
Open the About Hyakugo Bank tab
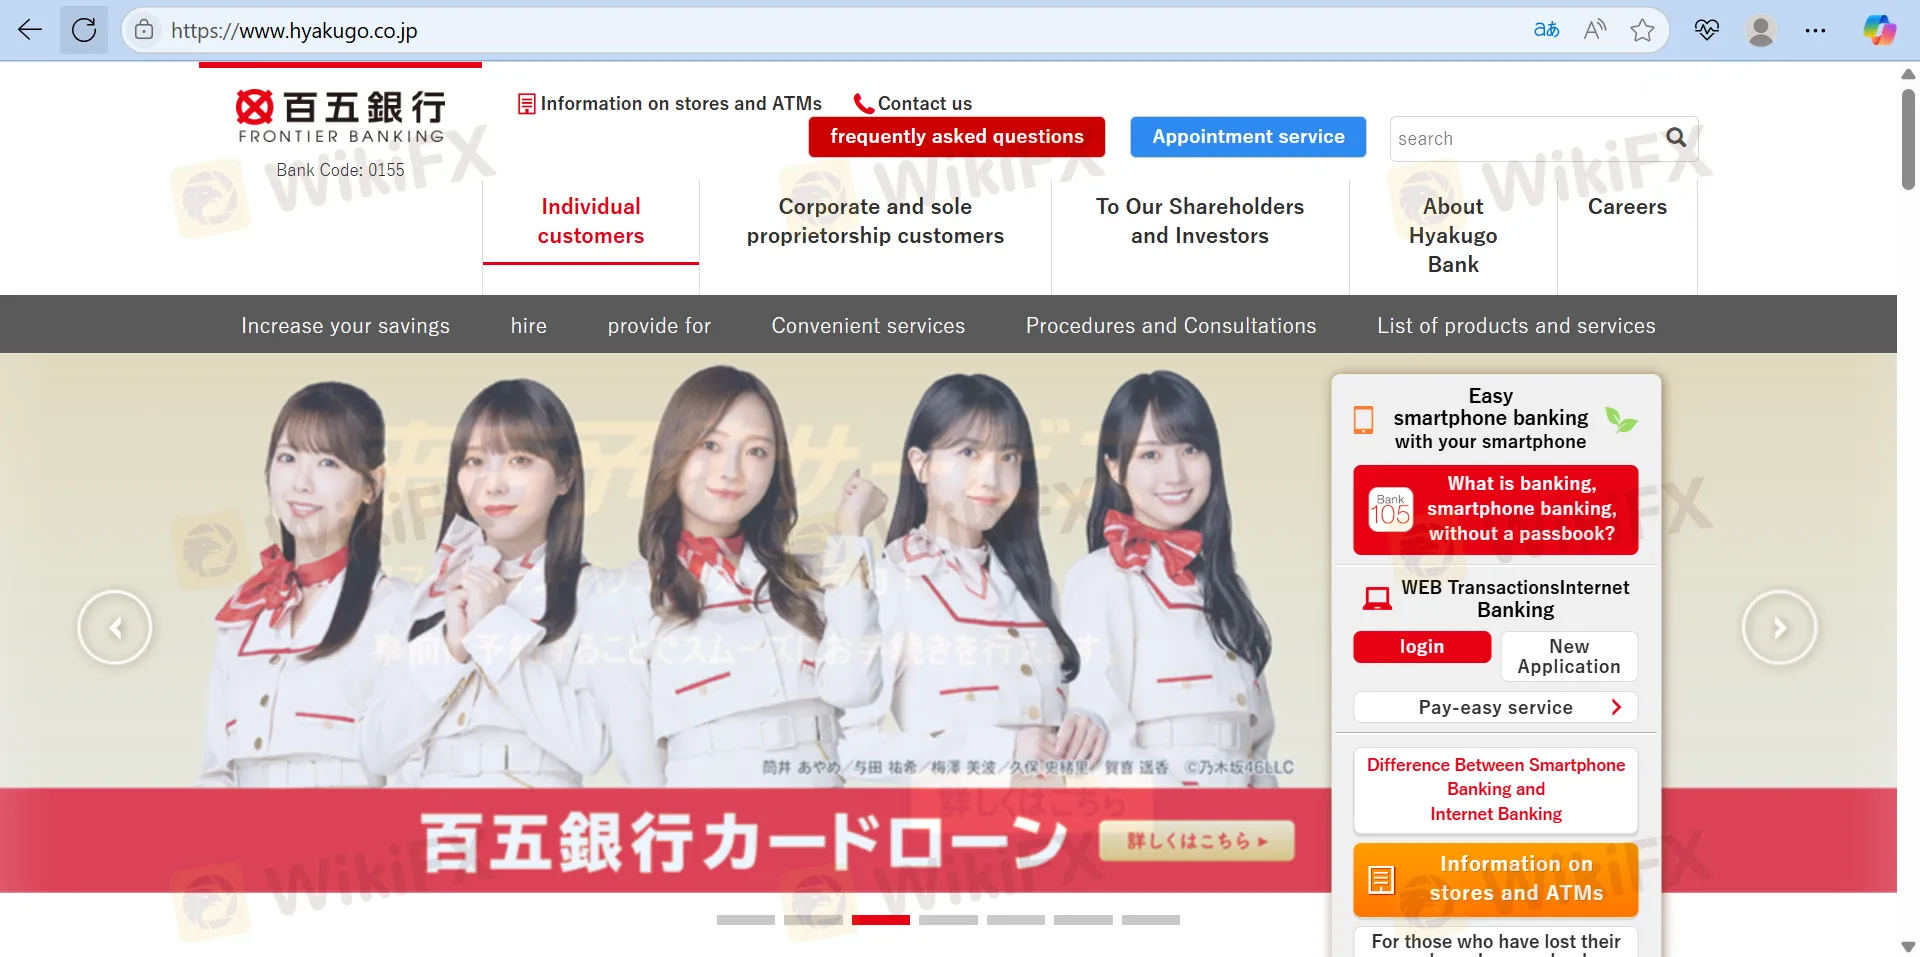(1453, 236)
